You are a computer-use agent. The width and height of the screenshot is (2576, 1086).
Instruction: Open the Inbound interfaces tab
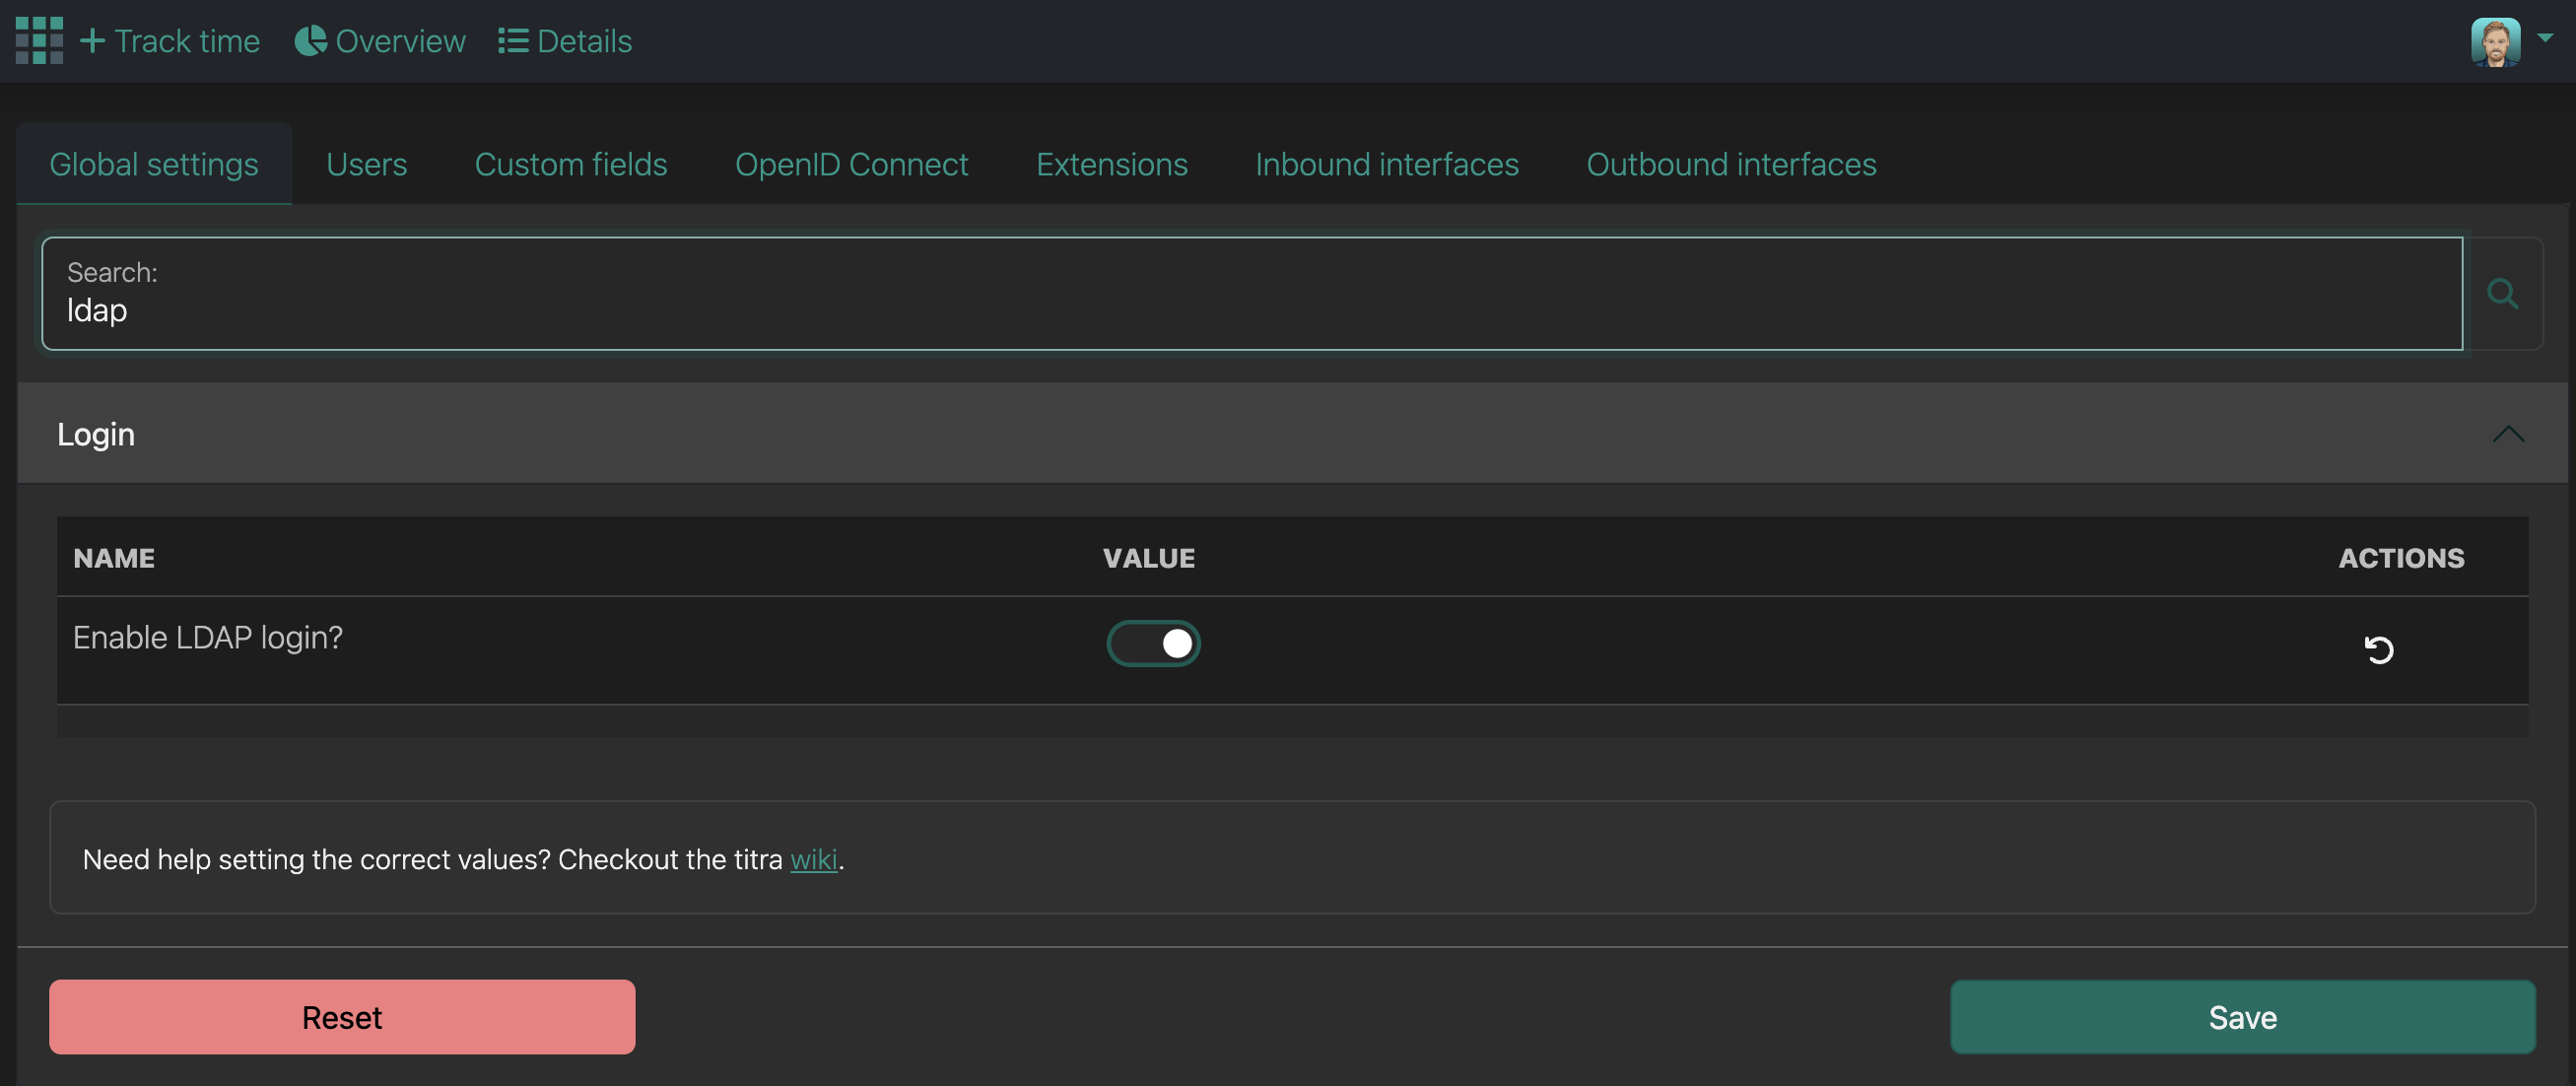coord(1386,164)
